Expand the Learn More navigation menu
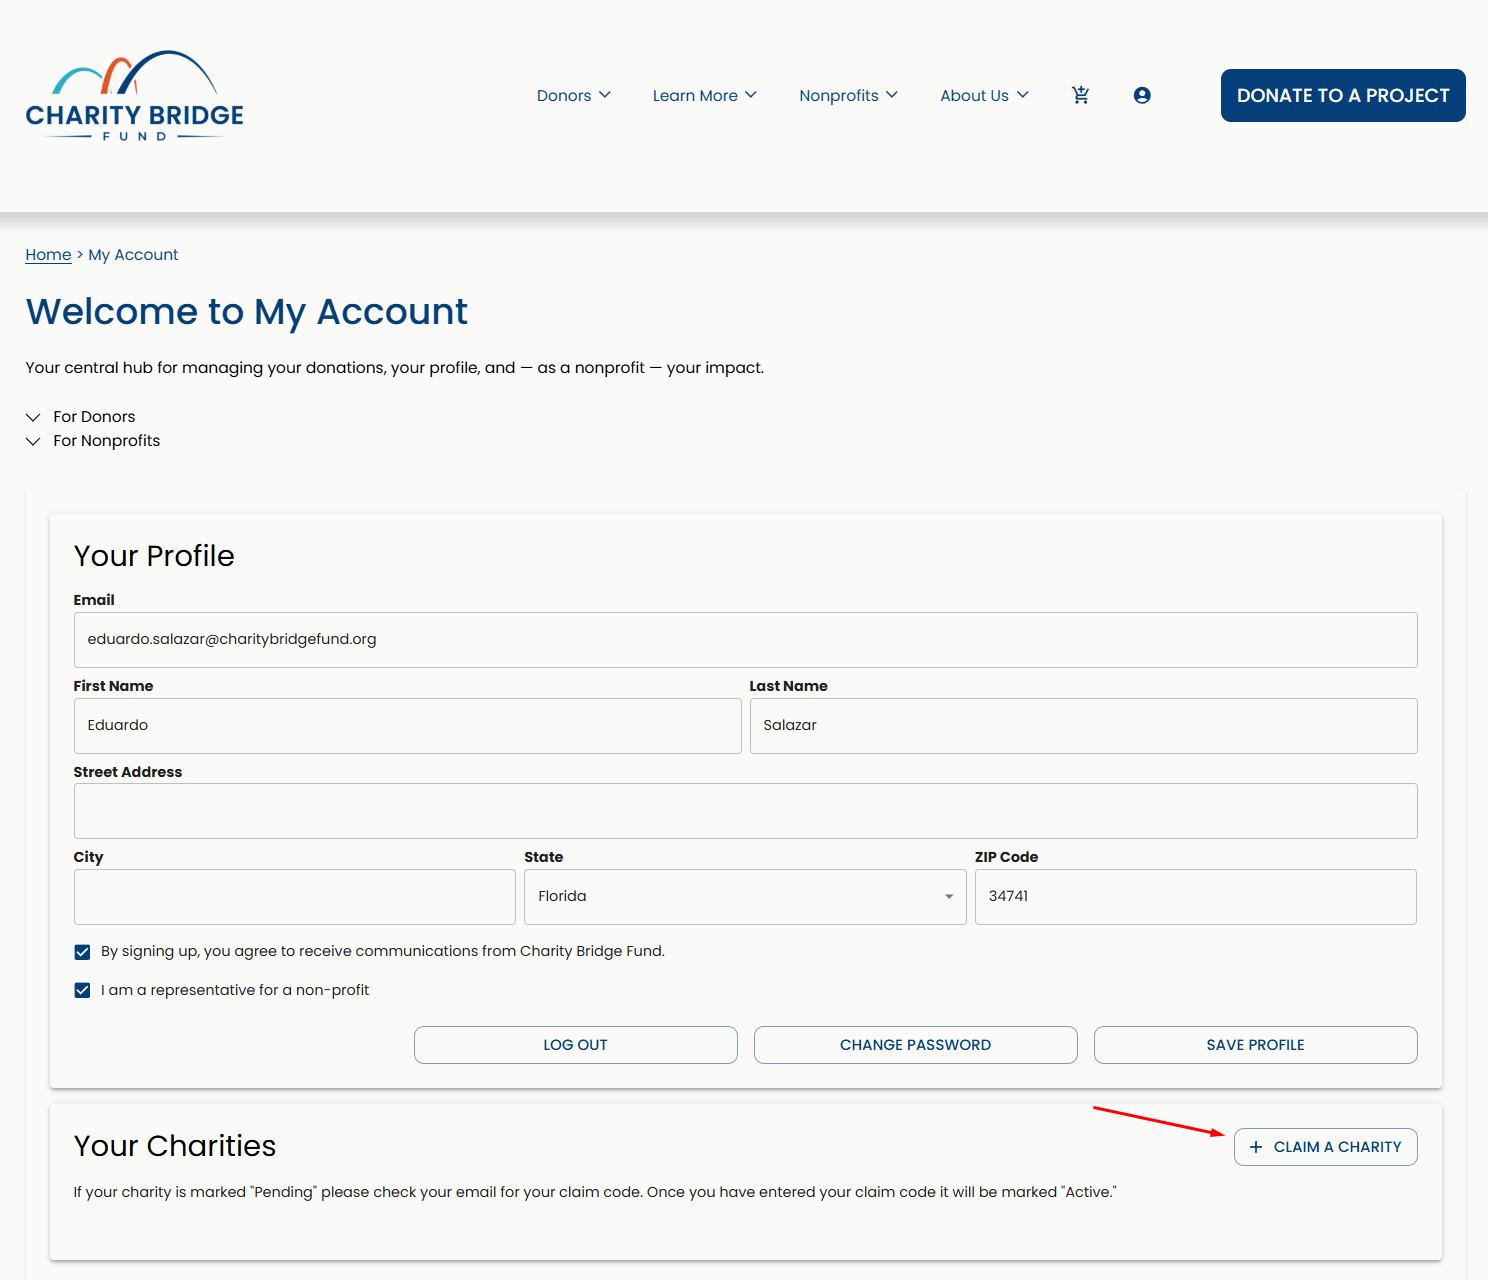The height and width of the screenshot is (1280, 1488). (705, 95)
